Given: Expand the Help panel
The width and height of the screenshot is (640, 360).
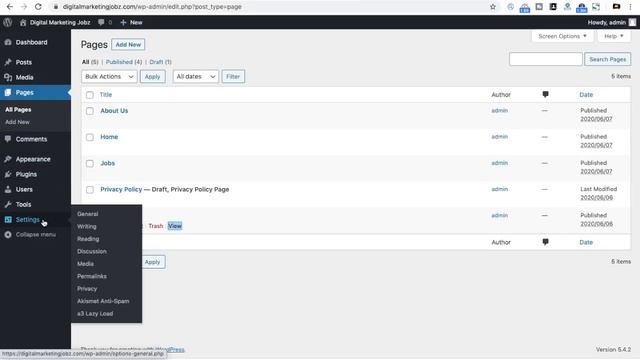Looking at the screenshot, I should pyautogui.click(x=613, y=36).
